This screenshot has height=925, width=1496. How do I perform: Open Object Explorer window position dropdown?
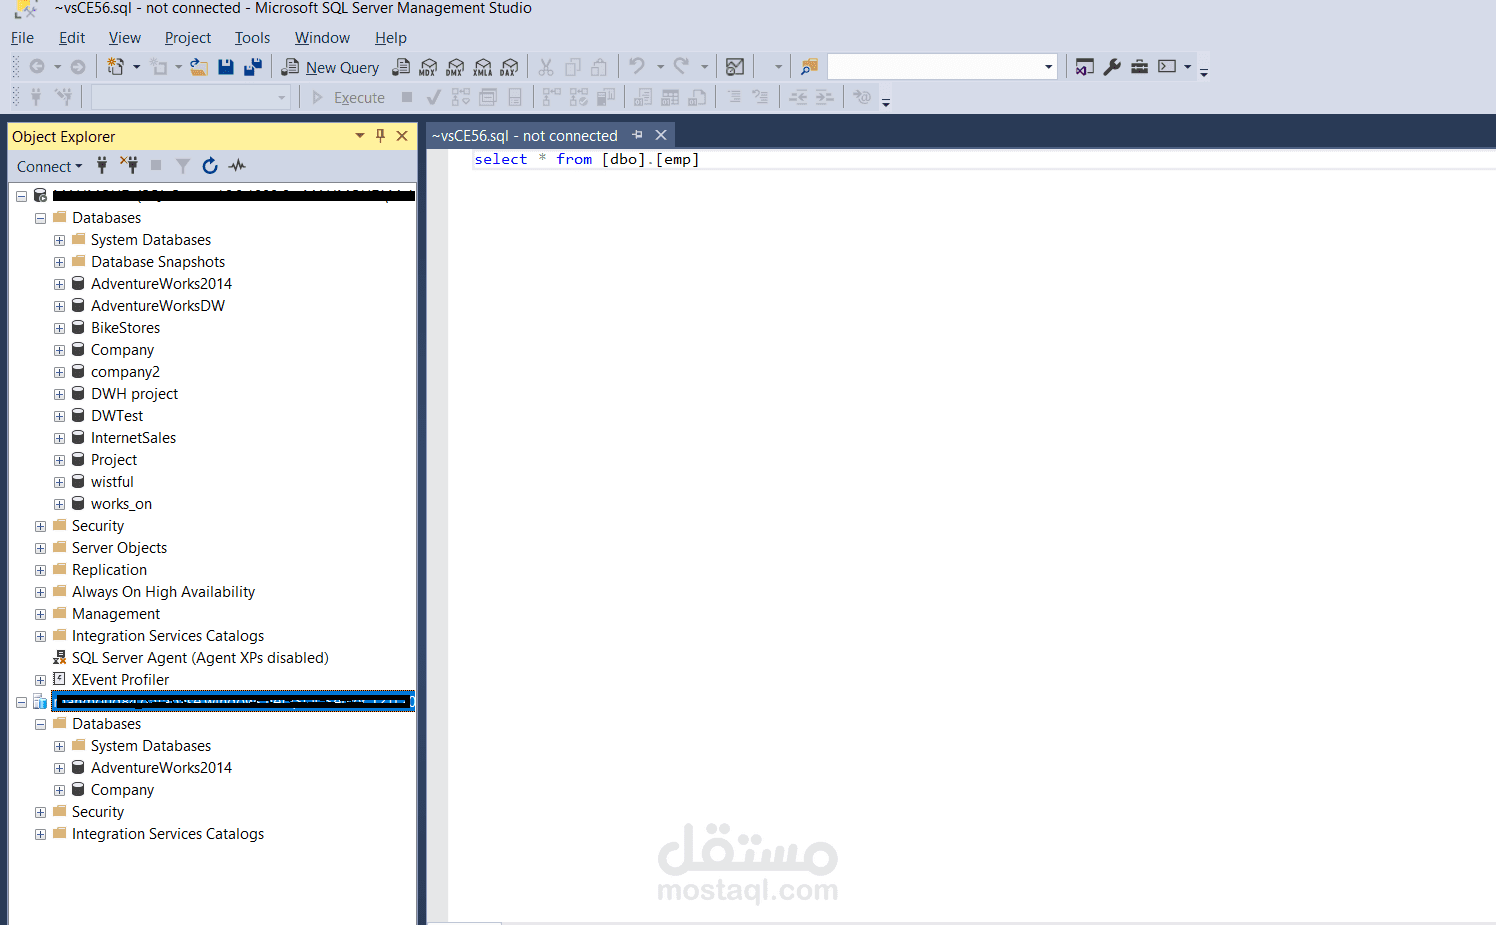pos(360,136)
